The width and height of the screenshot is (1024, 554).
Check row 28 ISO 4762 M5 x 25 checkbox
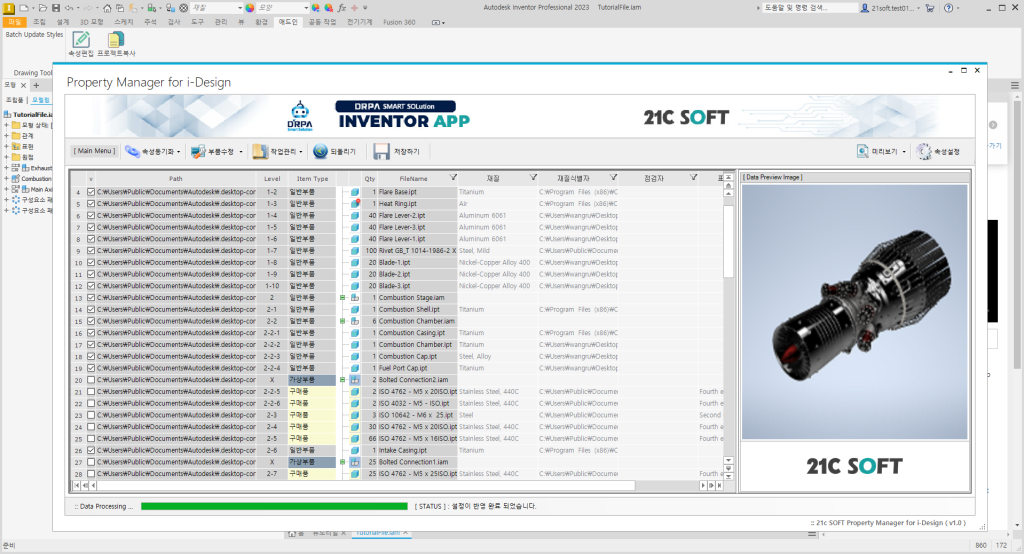click(x=91, y=474)
